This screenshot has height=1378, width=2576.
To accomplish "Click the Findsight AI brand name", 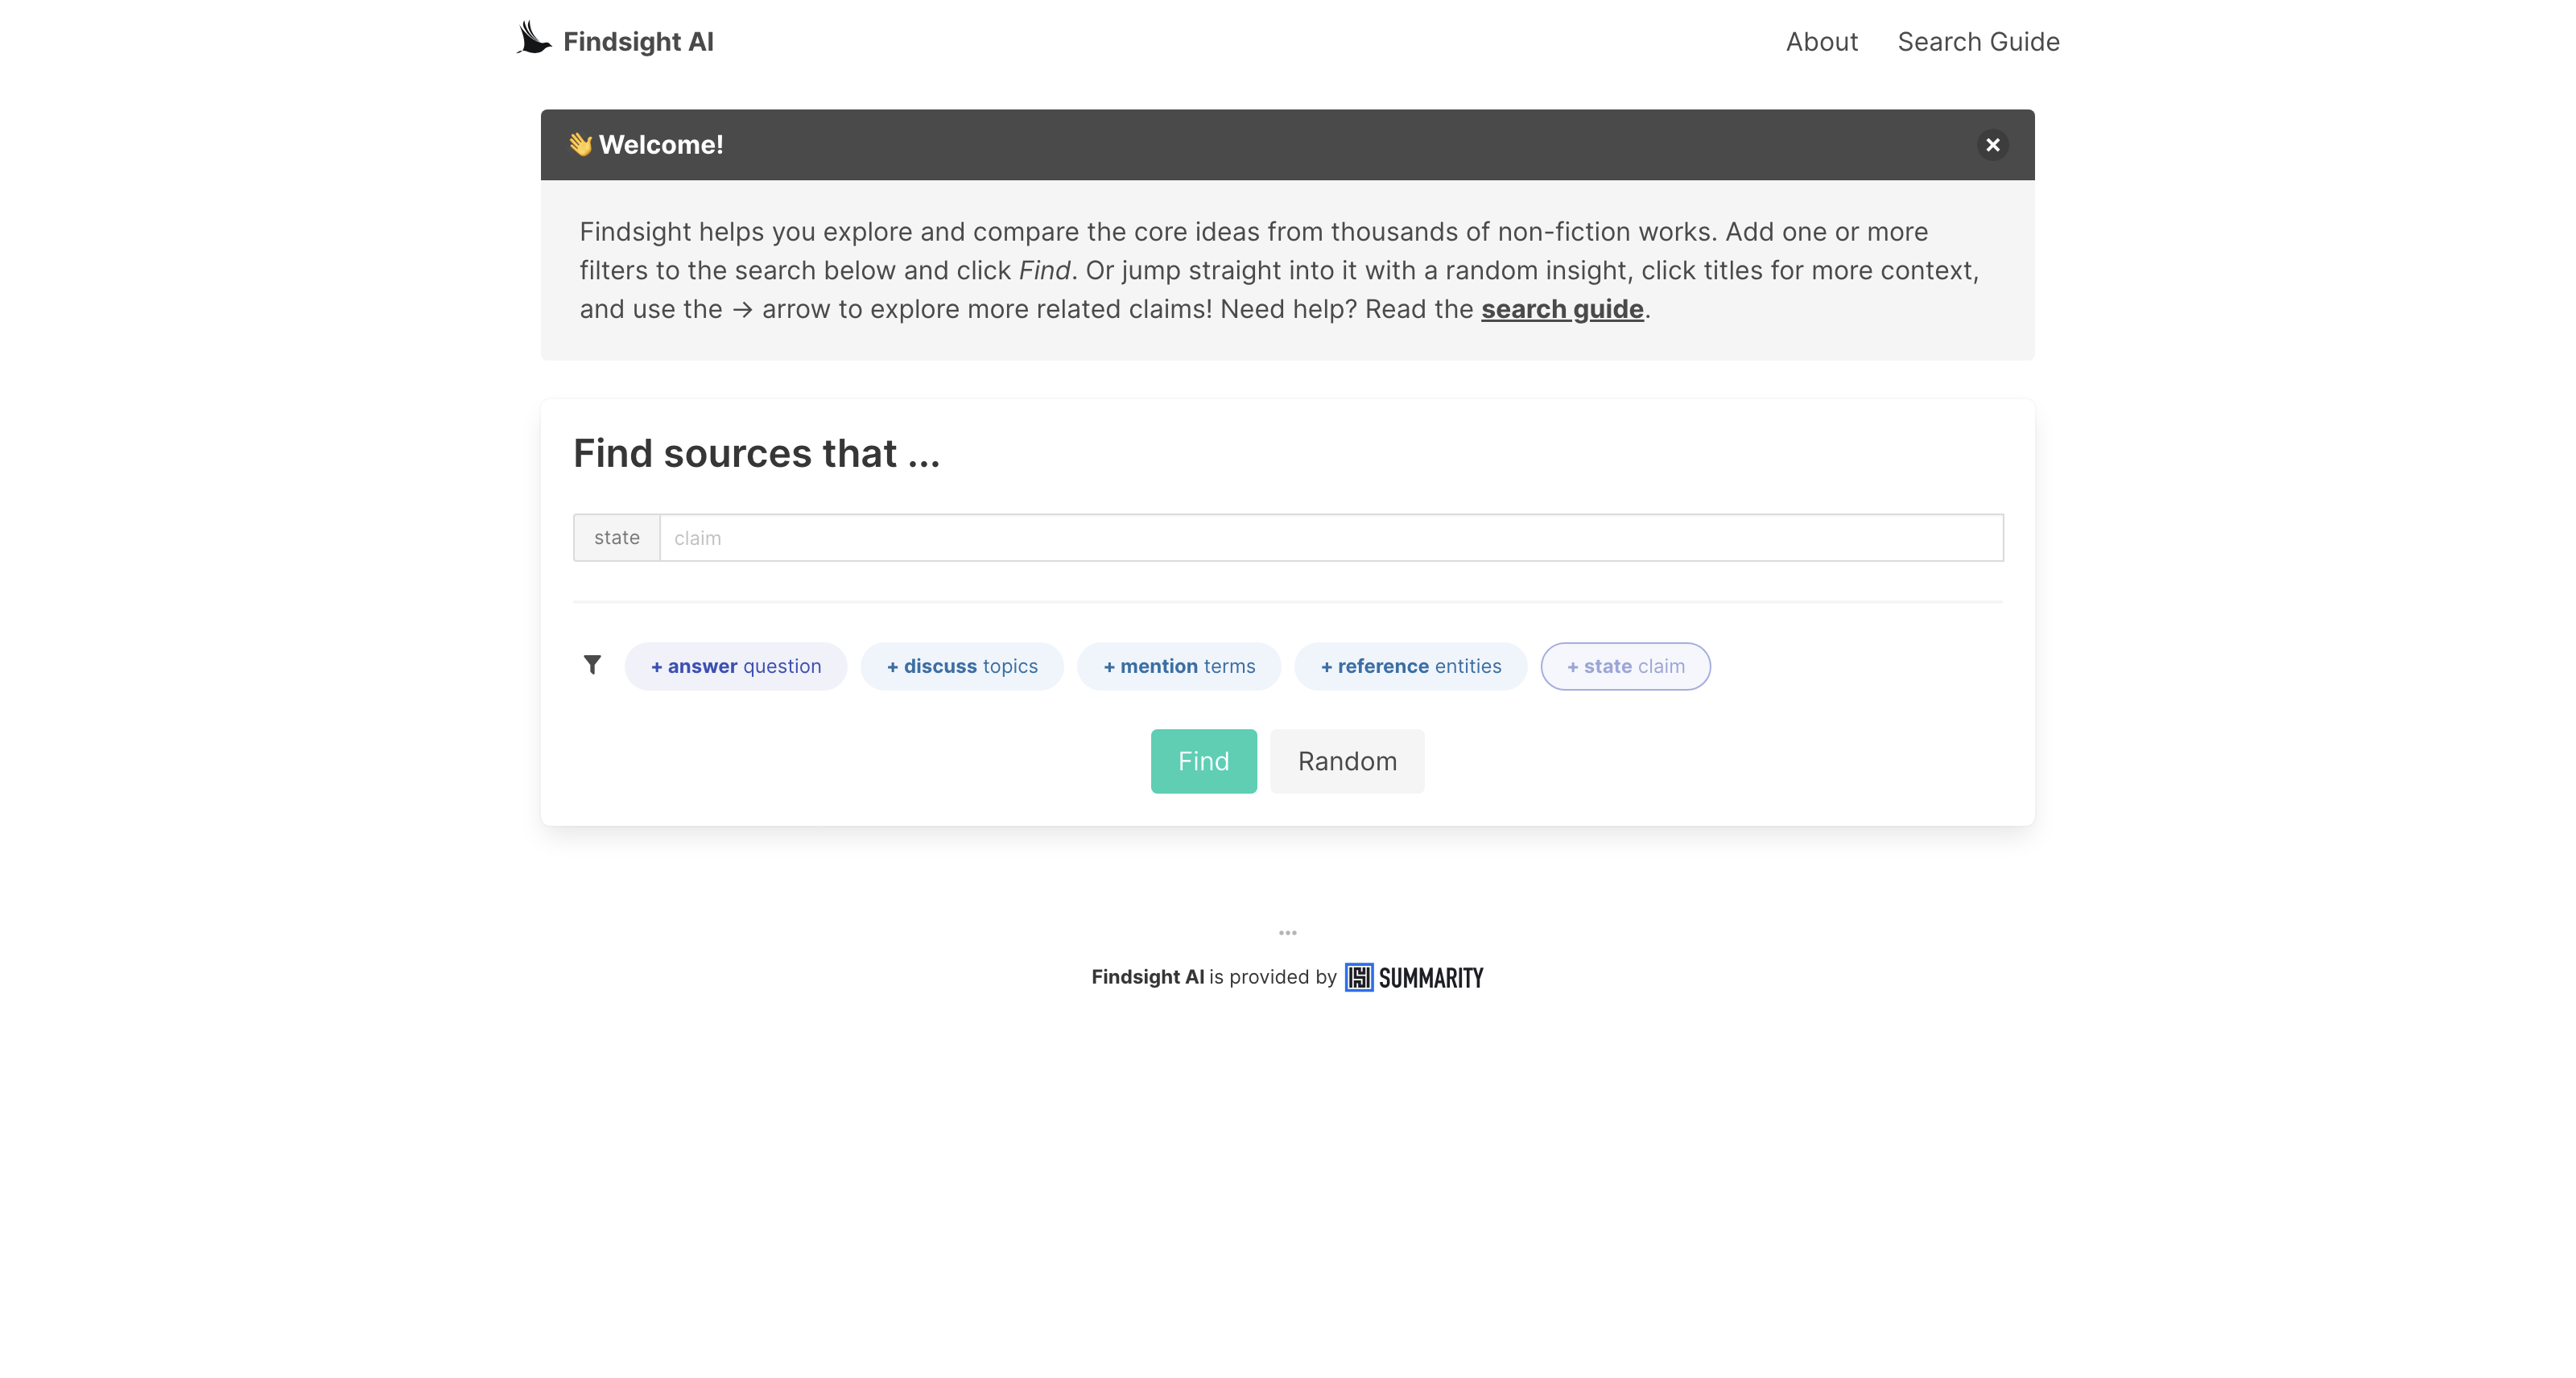I will (x=638, y=42).
